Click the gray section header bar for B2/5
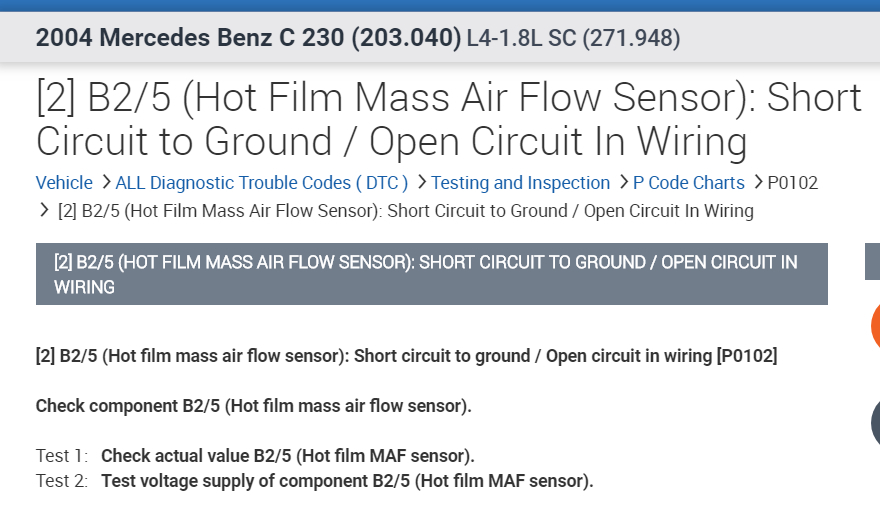The height and width of the screenshot is (519, 880). point(431,274)
